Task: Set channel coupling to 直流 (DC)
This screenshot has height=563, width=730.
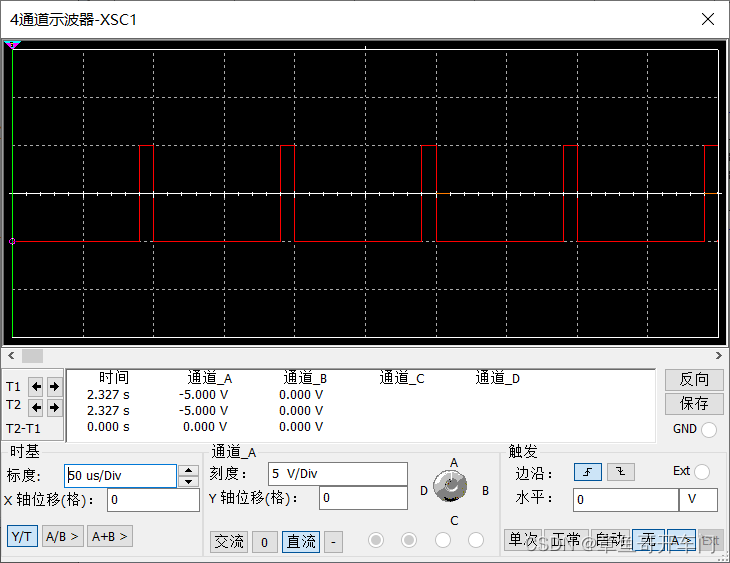Action: pos(301,542)
